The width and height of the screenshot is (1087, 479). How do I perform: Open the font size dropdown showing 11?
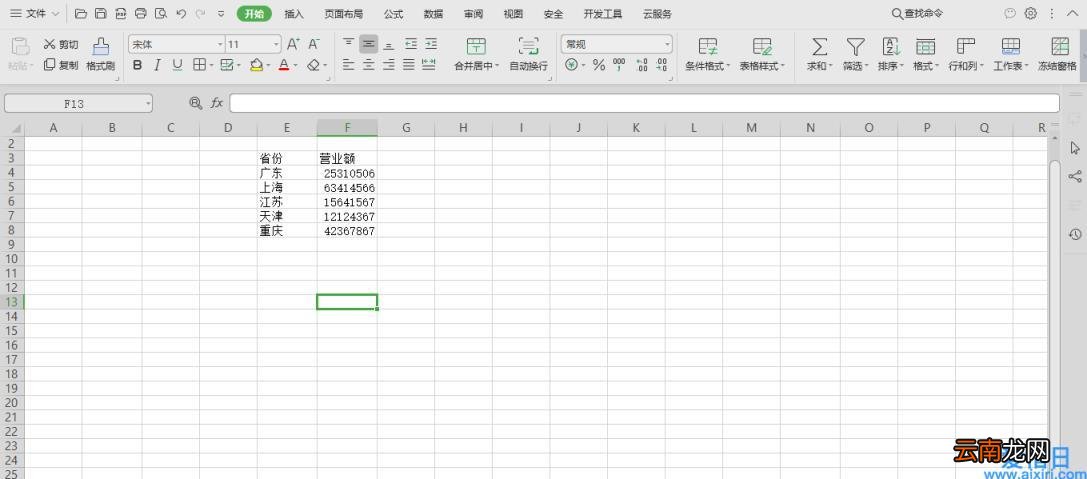277,44
